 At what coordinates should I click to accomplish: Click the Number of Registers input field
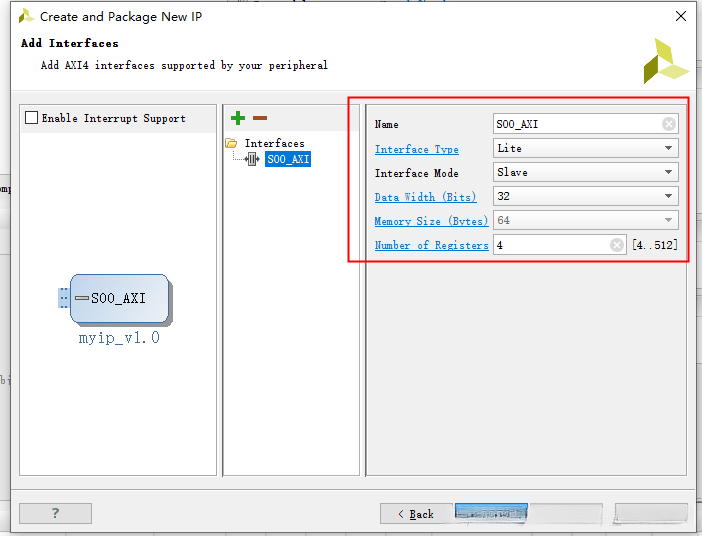coord(560,245)
